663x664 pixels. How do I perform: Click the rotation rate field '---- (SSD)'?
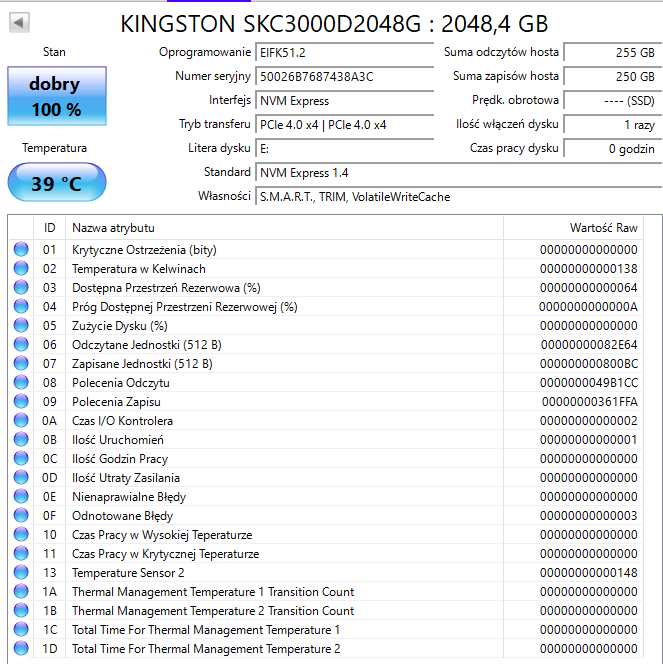pos(613,101)
